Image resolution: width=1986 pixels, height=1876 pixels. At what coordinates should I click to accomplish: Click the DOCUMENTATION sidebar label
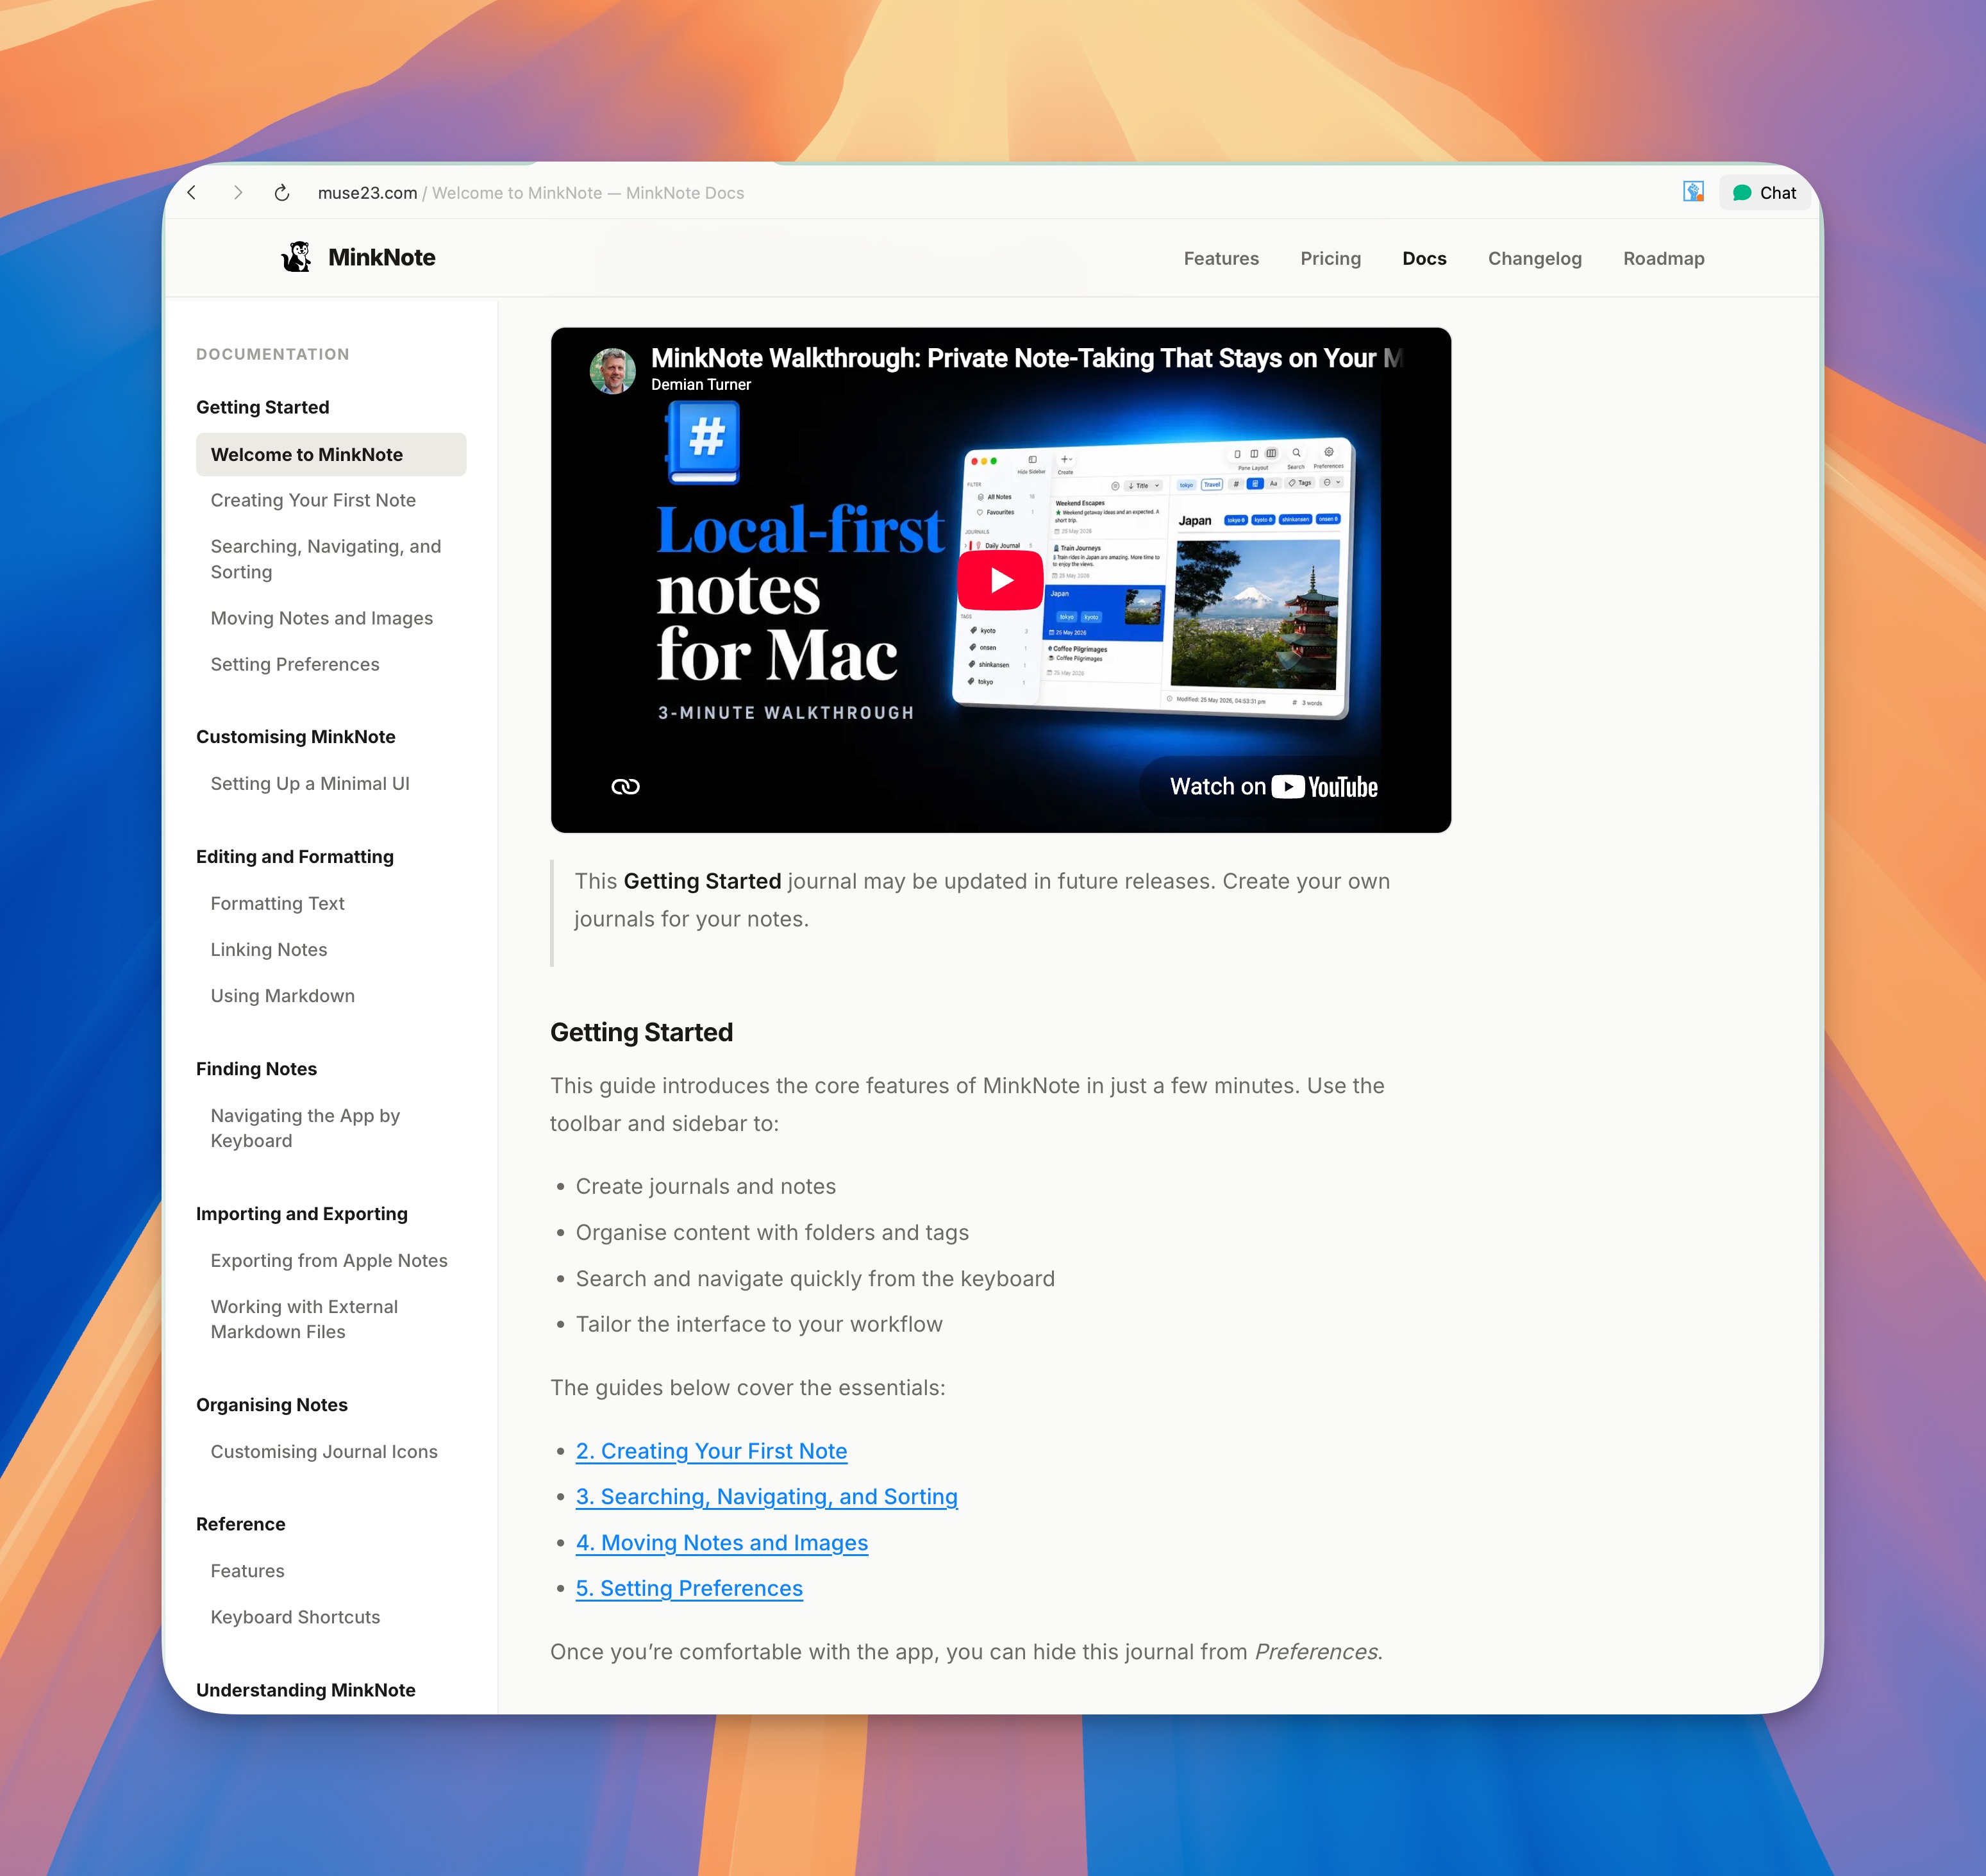click(x=273, y=354)
